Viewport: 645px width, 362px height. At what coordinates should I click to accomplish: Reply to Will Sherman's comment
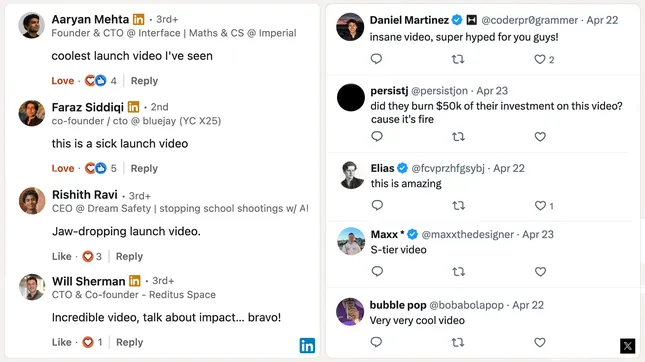(130, 342)
